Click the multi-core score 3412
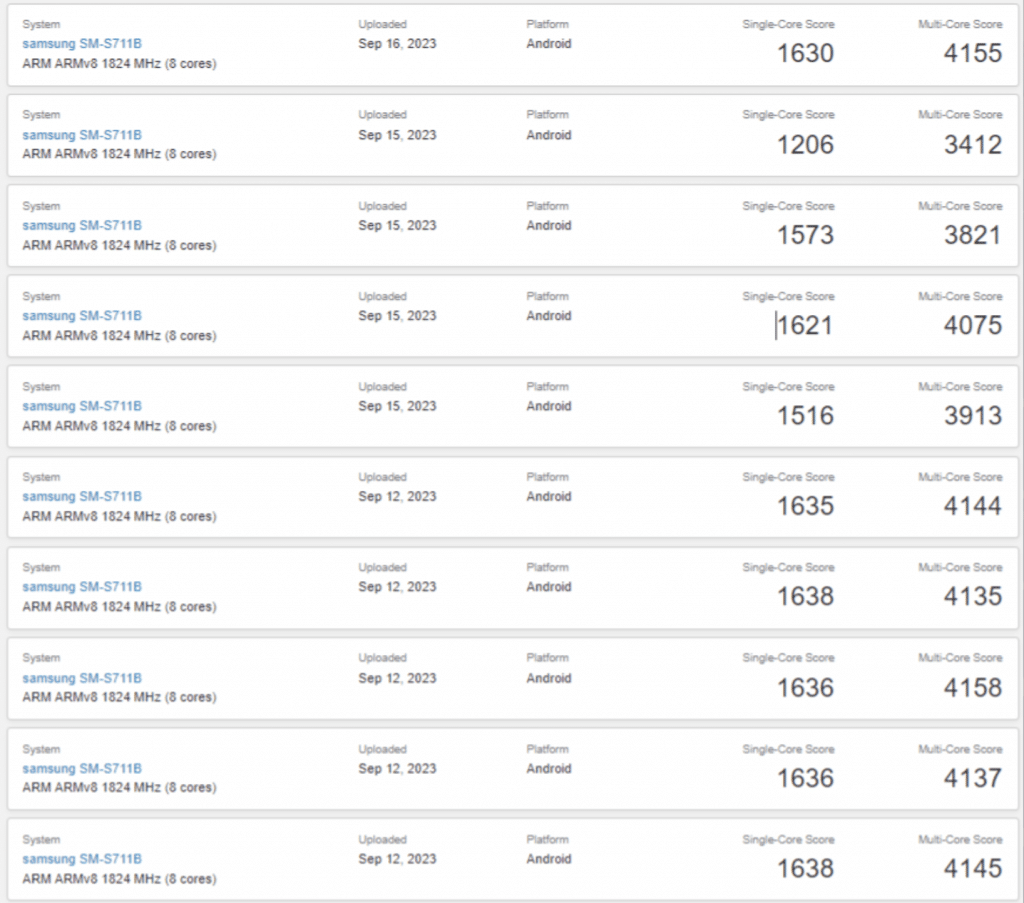Screen dimensions: 1024x903 [x=972, y=144]
